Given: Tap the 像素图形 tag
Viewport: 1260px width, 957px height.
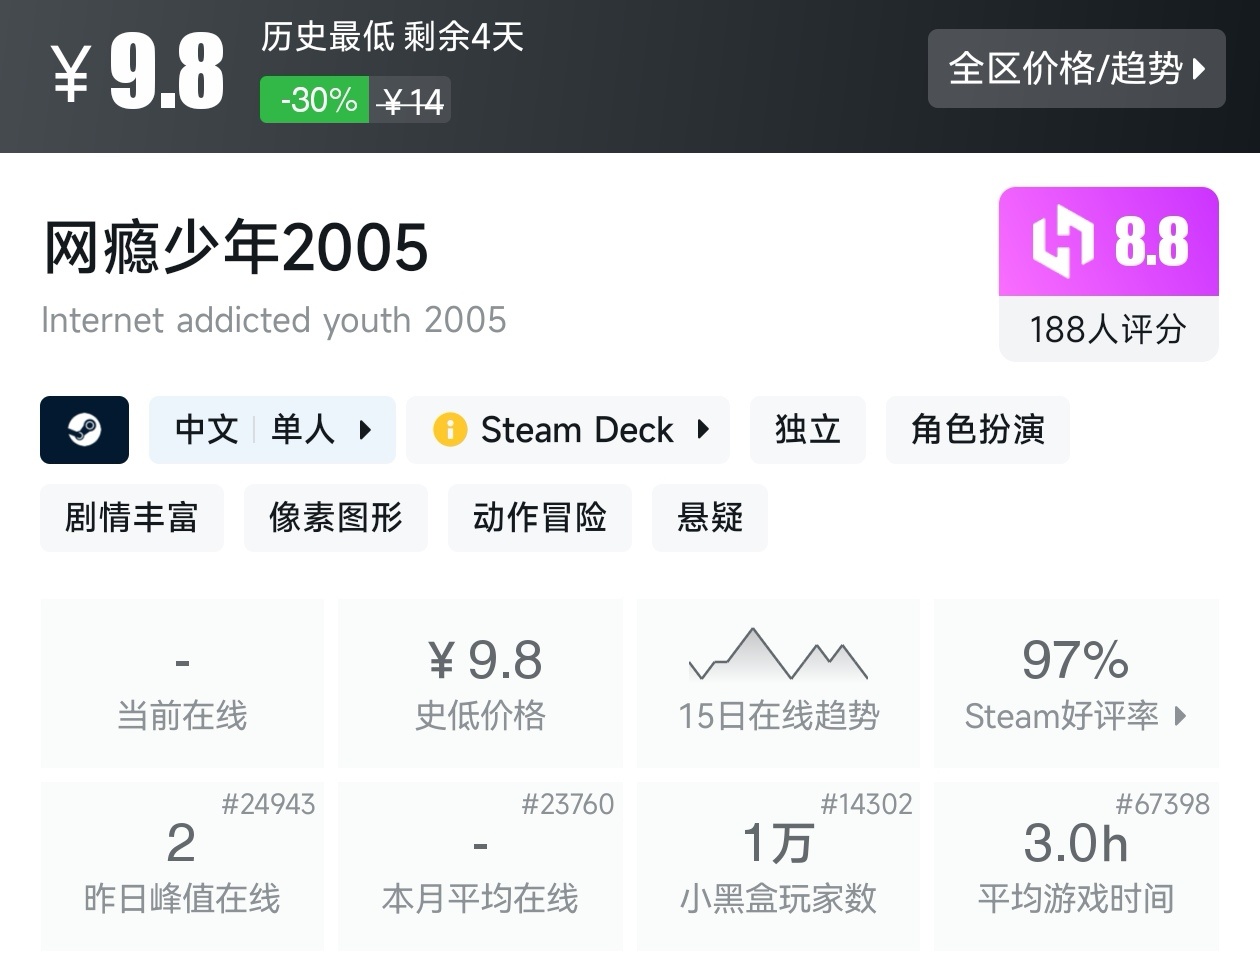Looking at the screenshot, I should tap(335, 518).
